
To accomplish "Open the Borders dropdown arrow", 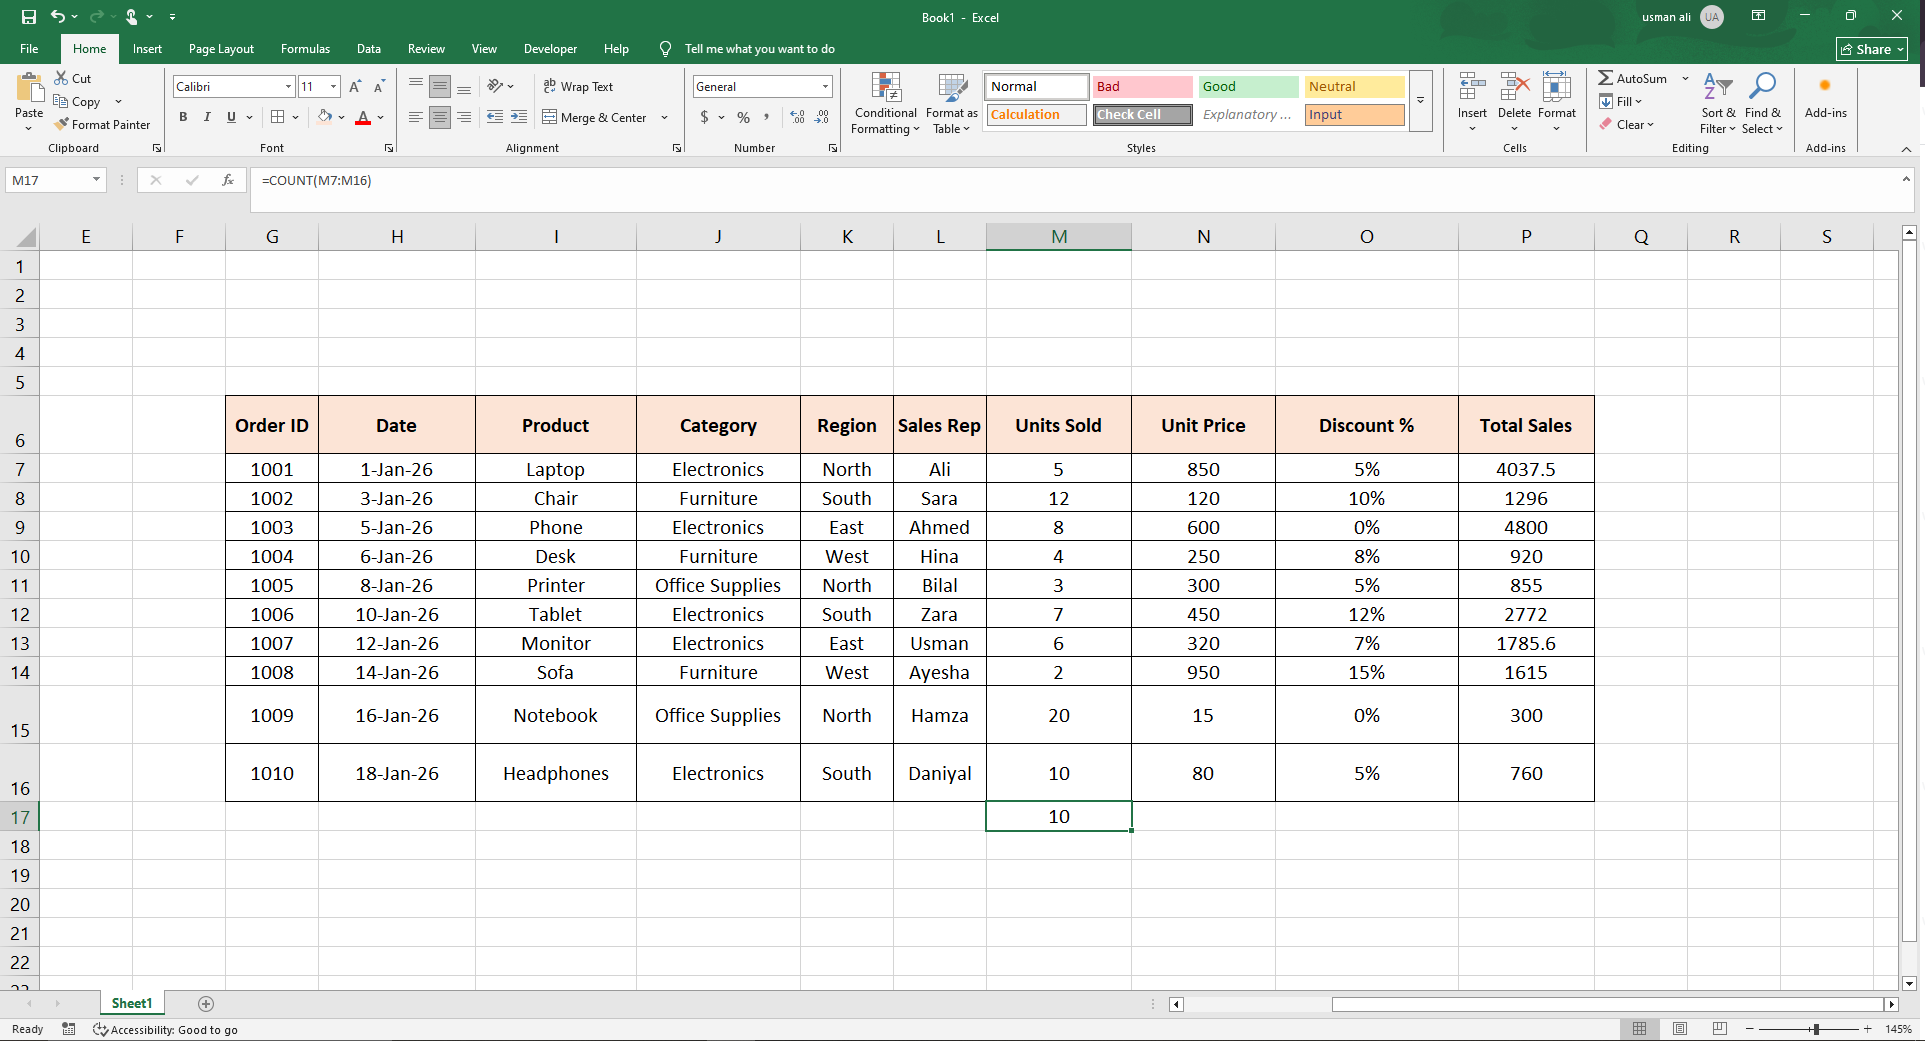I will (296, 118).
